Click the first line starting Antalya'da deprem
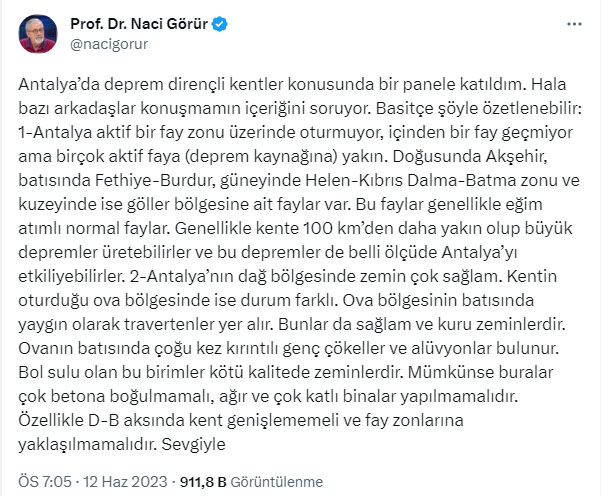 (x=292, y=85)
